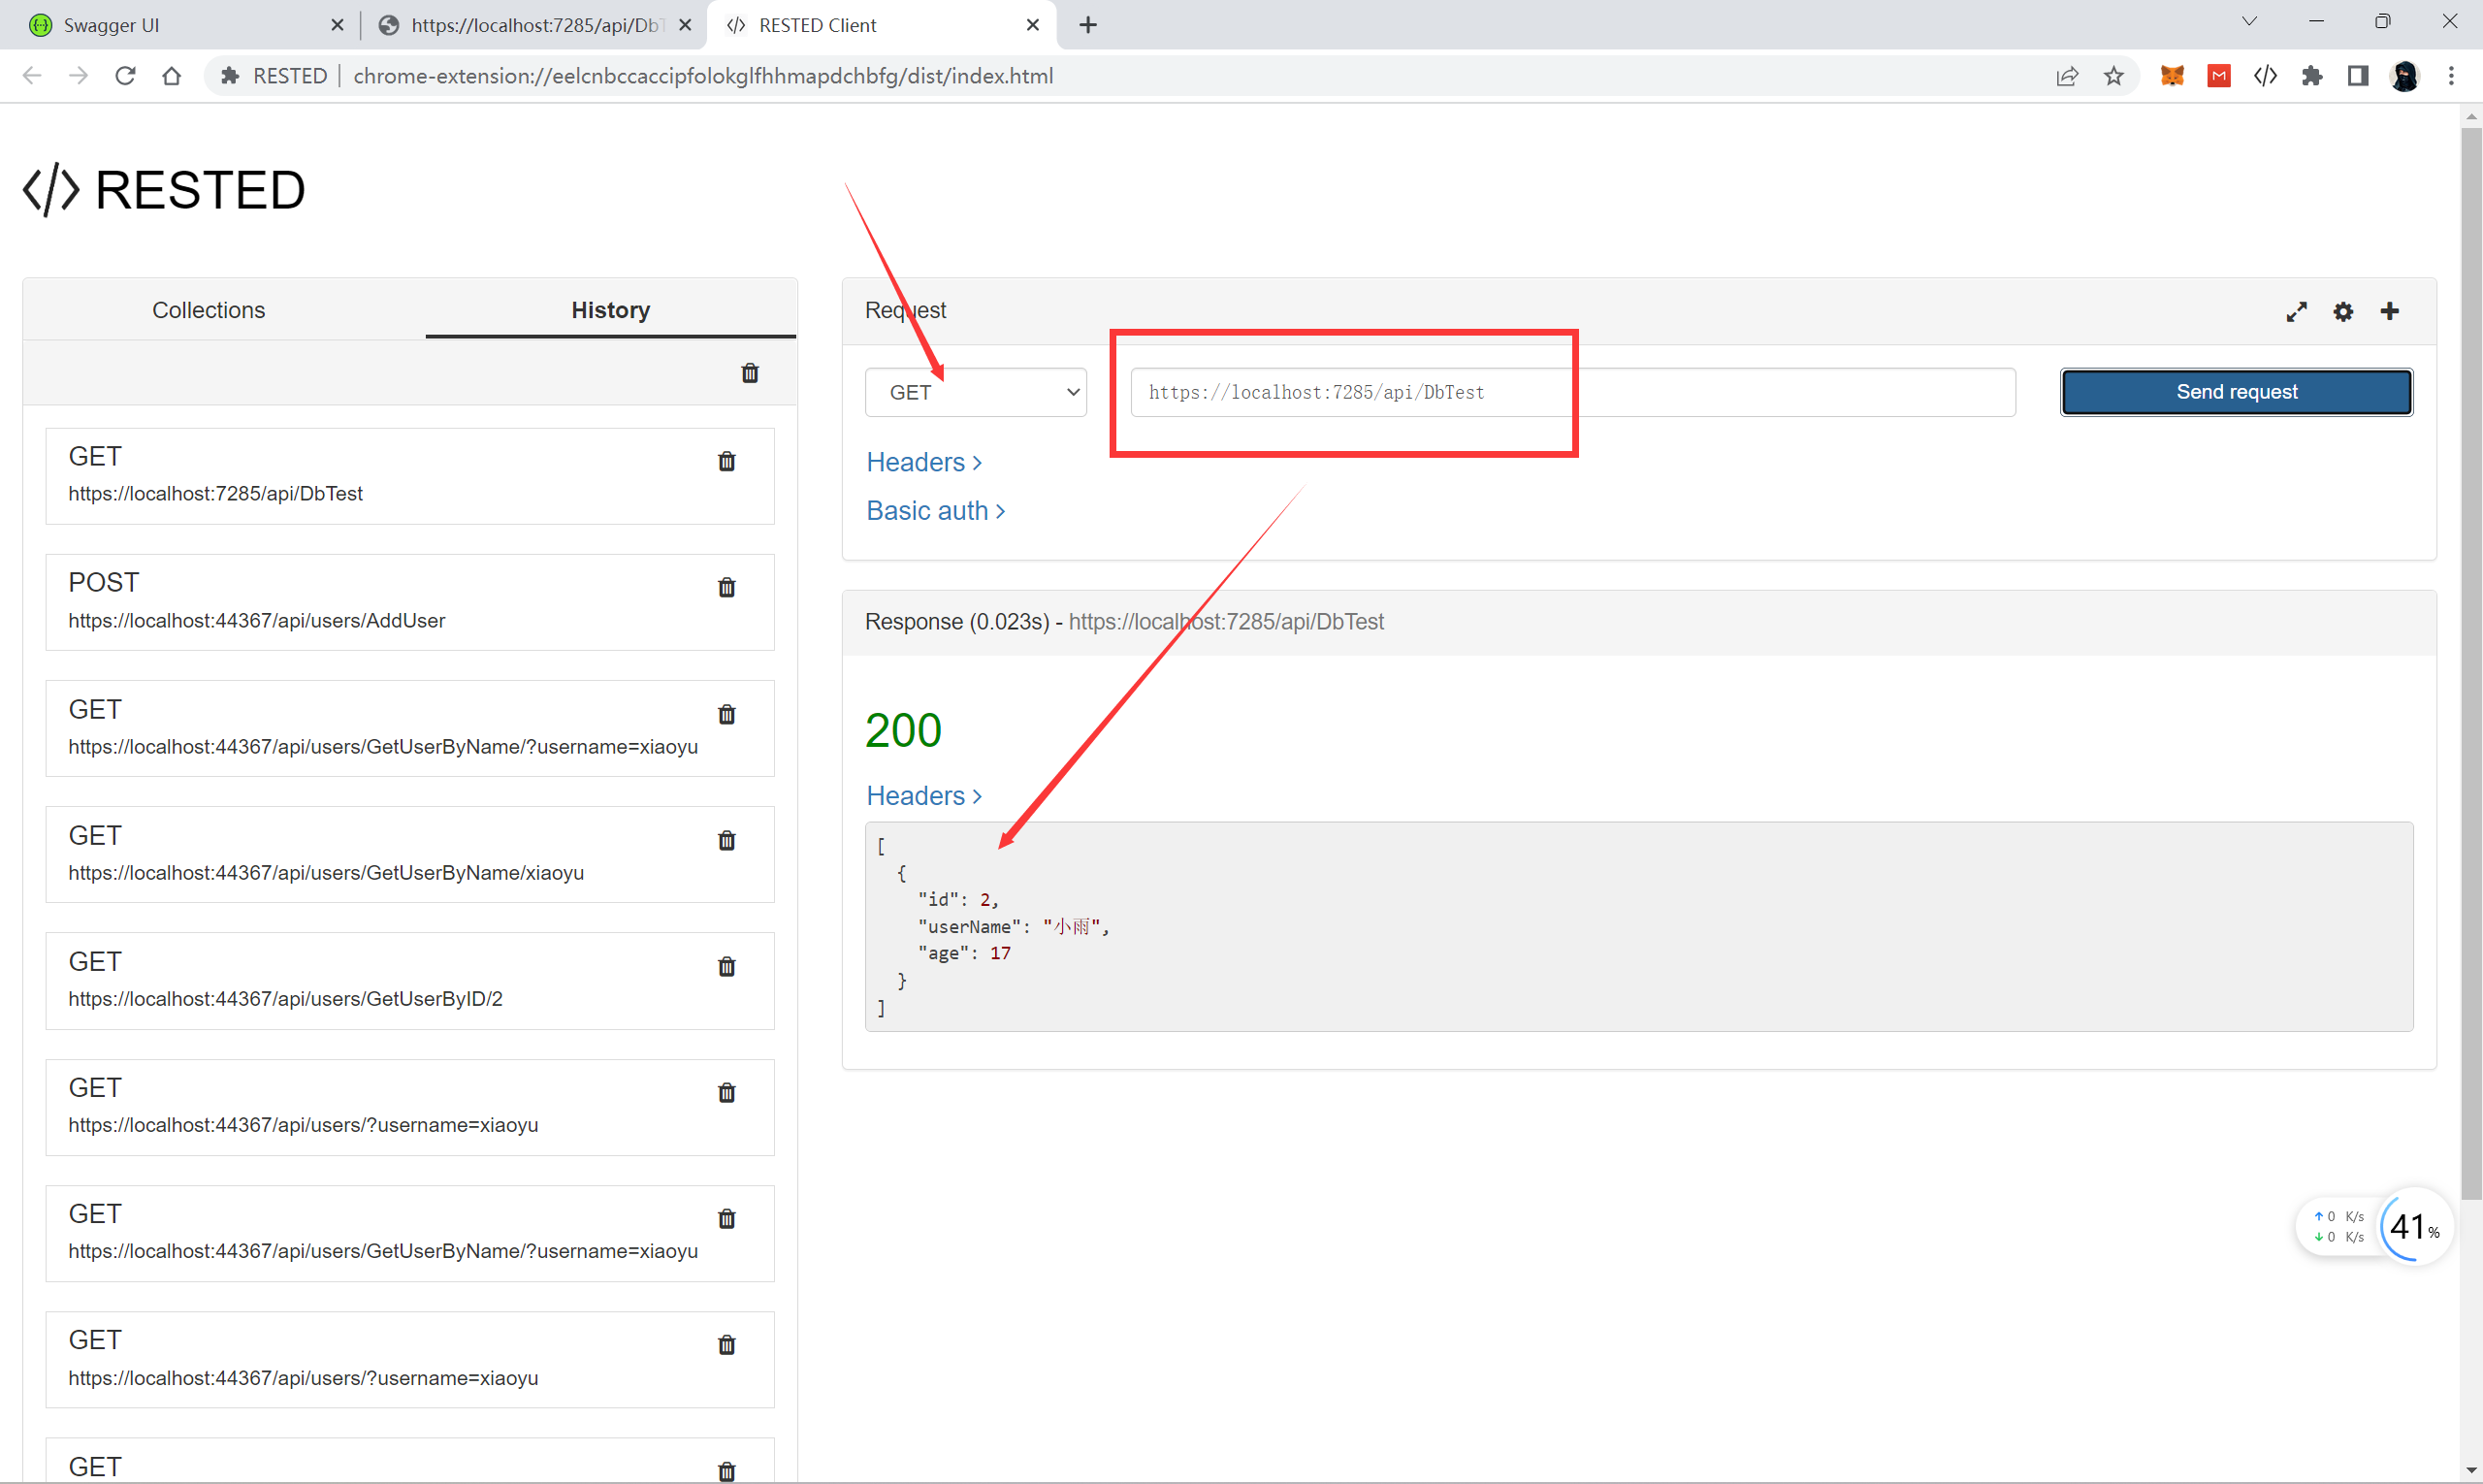The height and width of the screenshot is (1484, 2483).
Task: Open Chrome extensions puzzle icon
Action: tap(2311, 76)
